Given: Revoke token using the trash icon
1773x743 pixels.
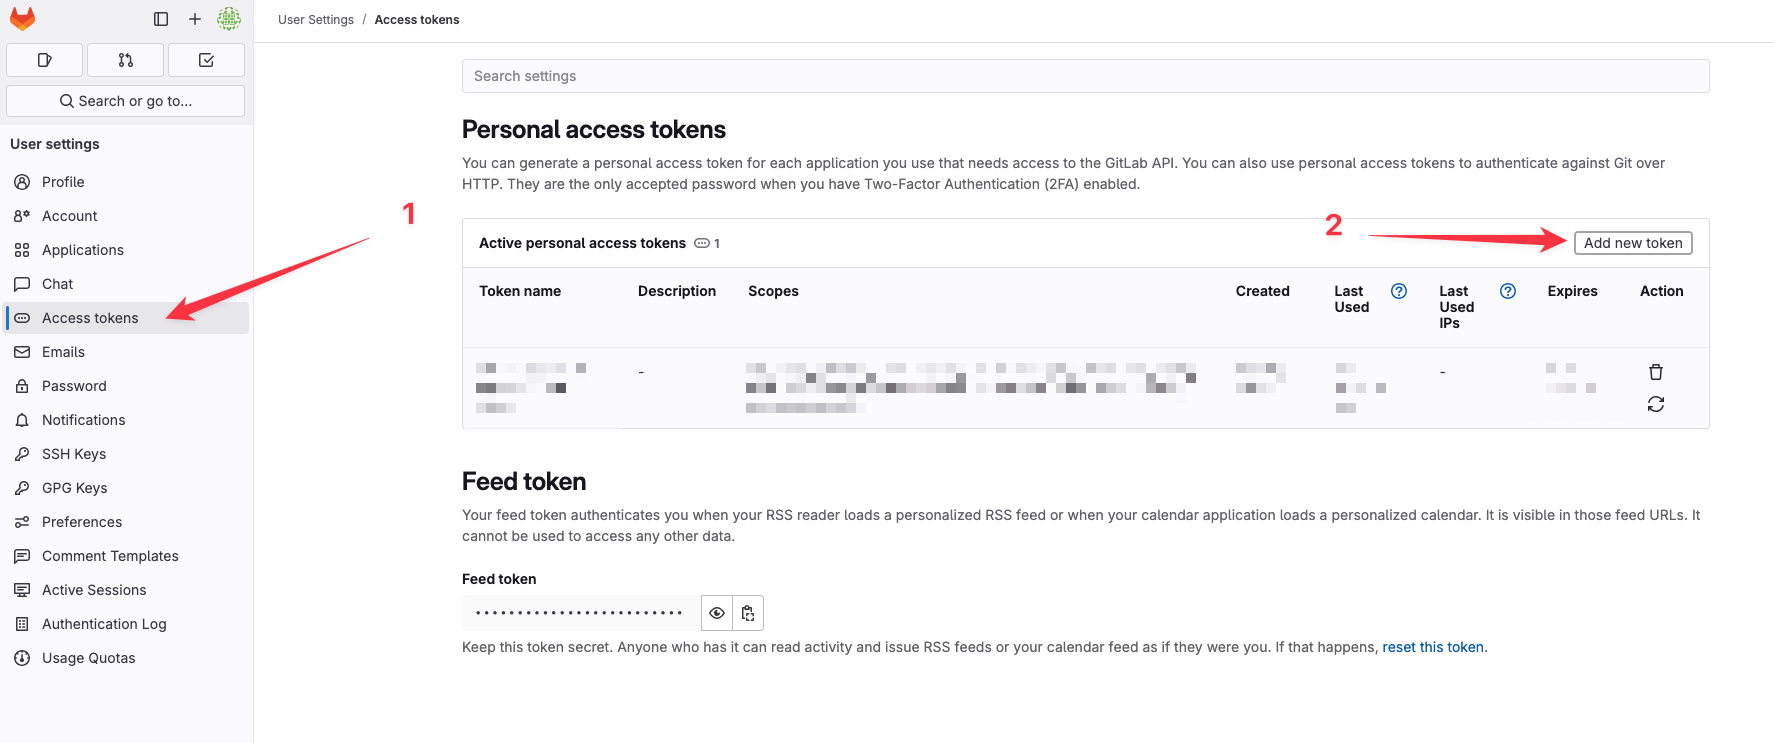Looking at the screenshot, I should 1656,372.
